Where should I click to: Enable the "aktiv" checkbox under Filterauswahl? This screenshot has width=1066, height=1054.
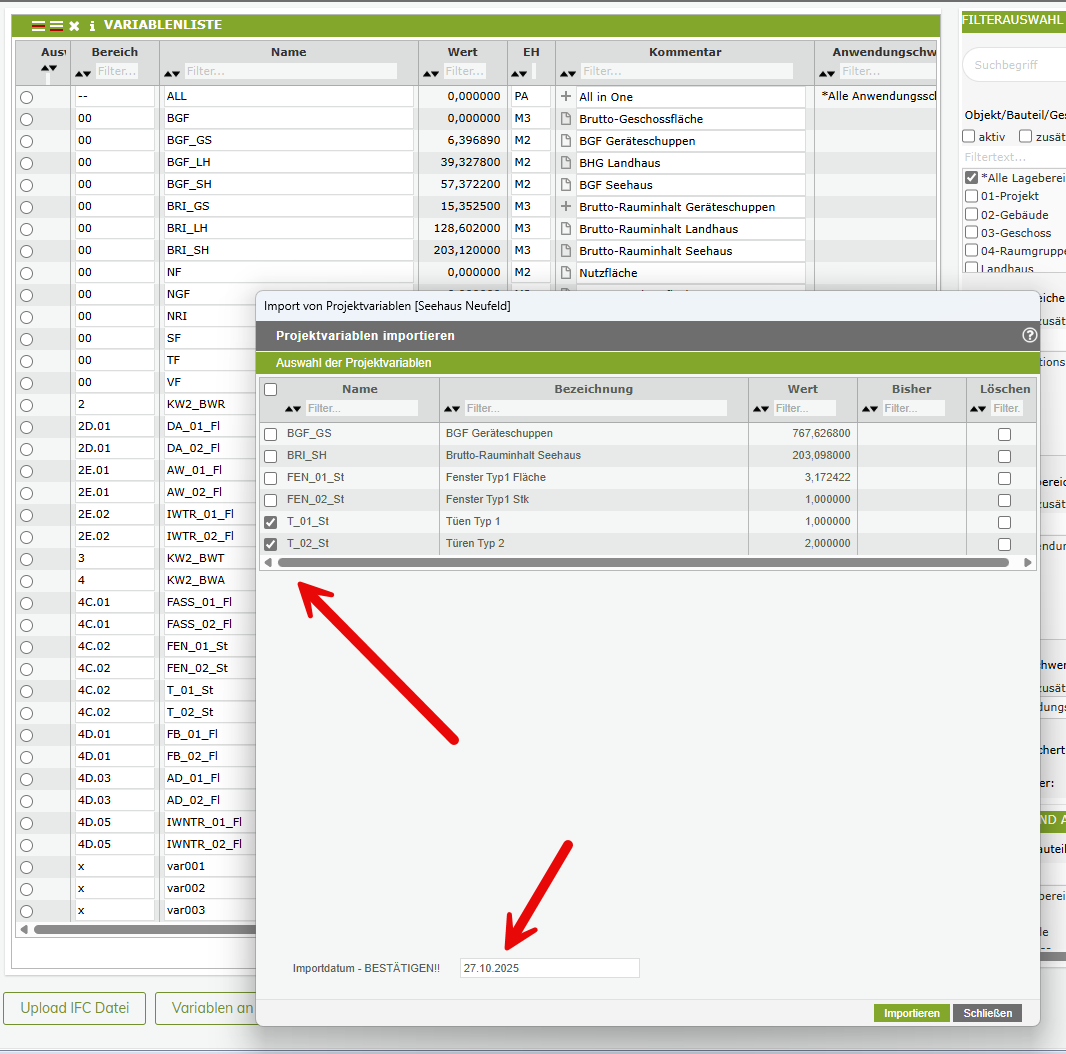(969, 136)
